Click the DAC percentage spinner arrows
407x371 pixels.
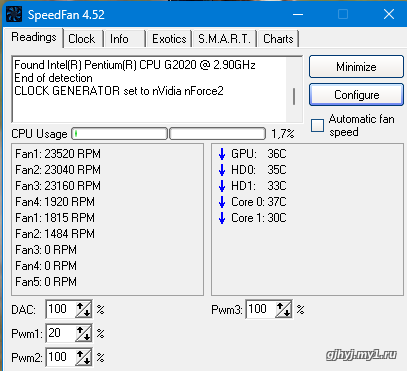[x=83, y=310]
